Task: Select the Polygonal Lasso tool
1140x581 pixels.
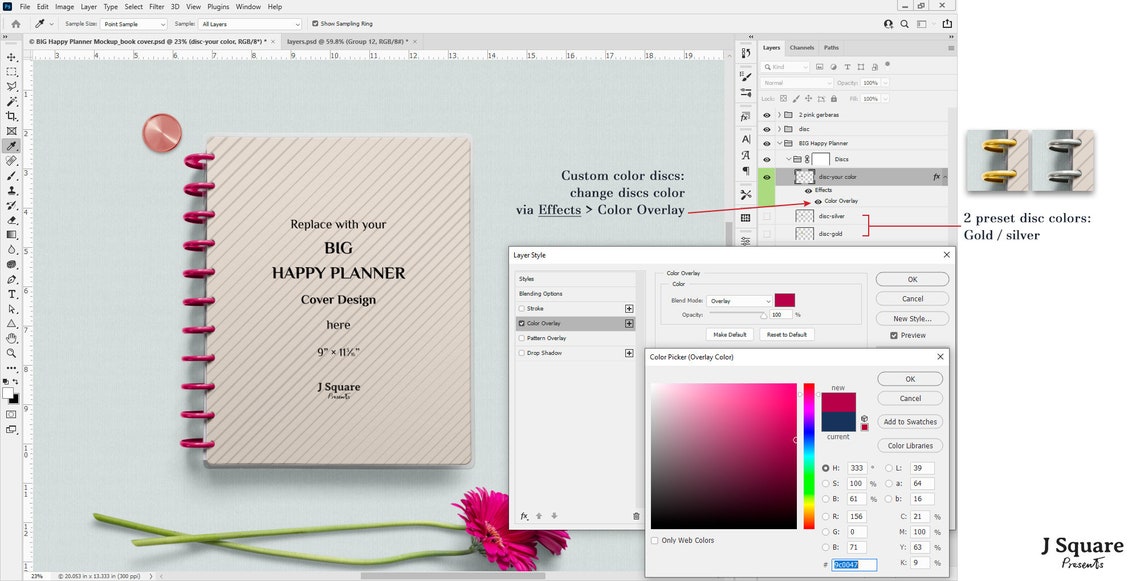Action: [x=12, y=87]
